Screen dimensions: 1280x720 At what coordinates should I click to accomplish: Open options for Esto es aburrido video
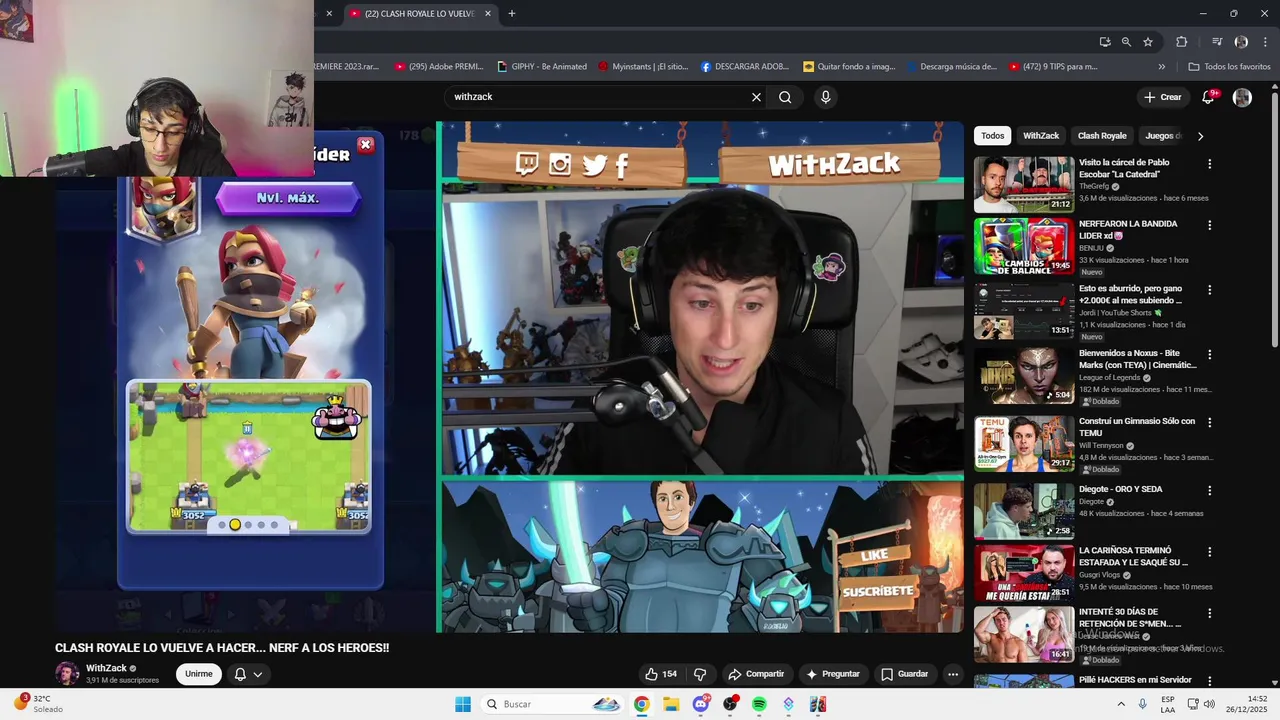pos(1209,290)
